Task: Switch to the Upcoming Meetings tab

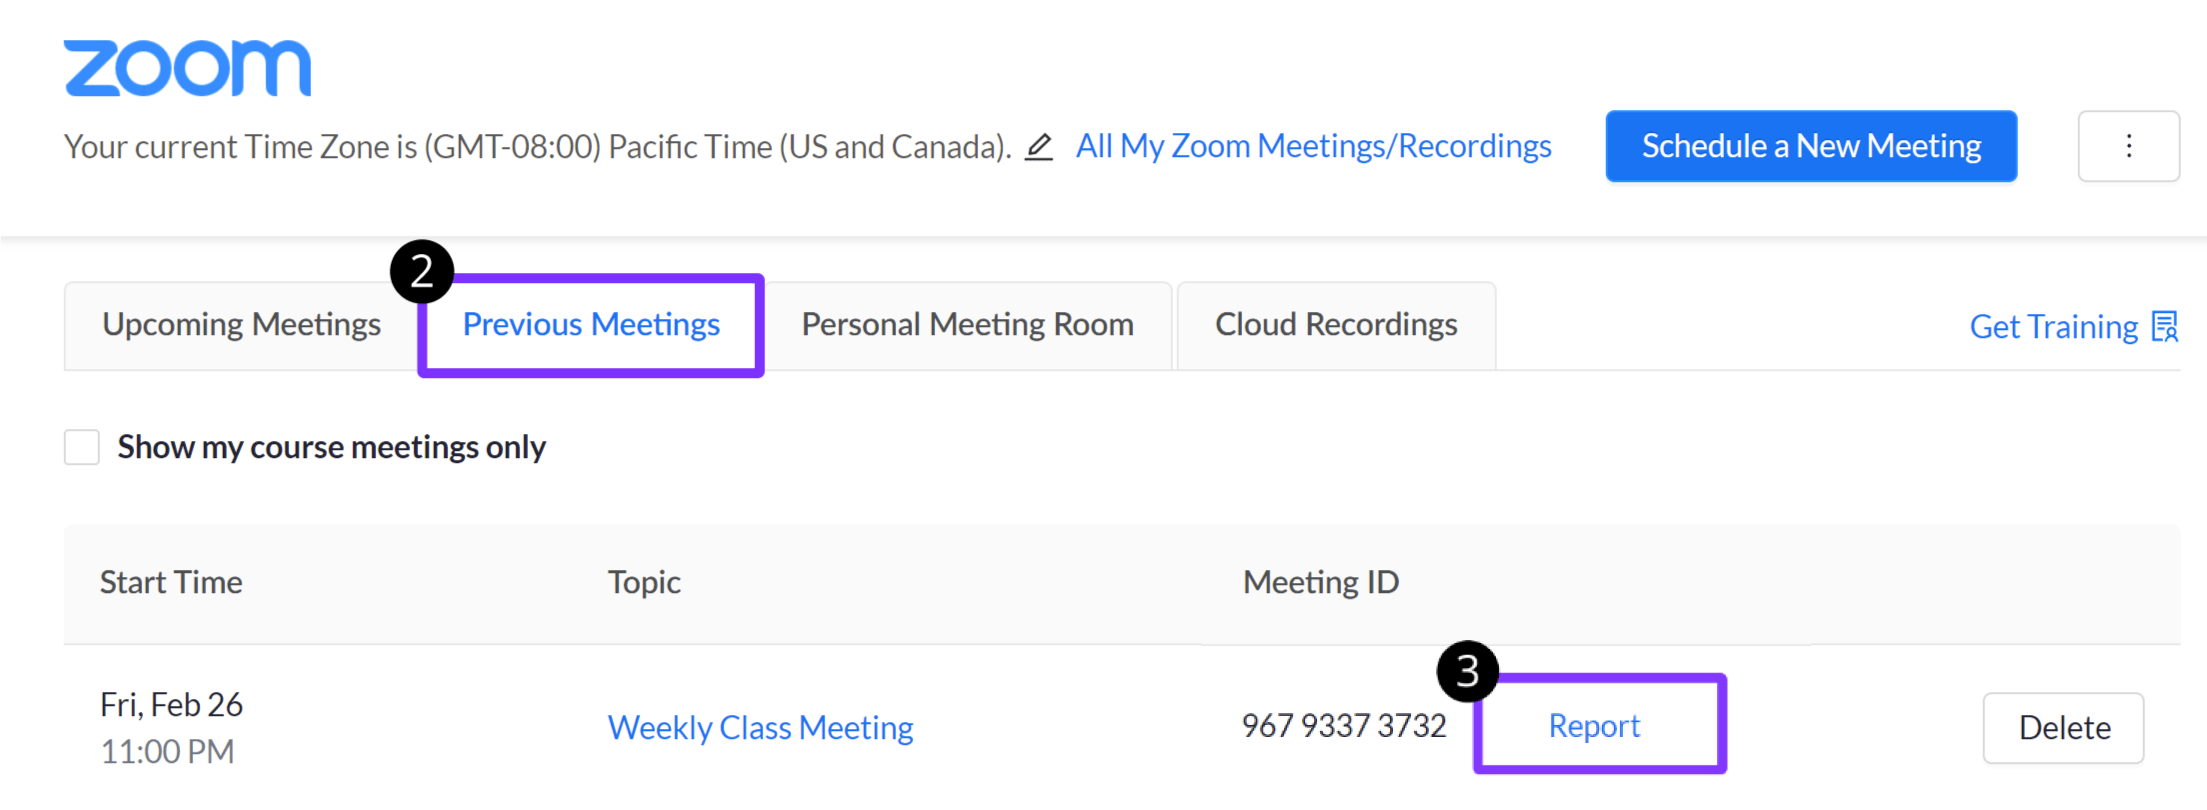Action: pos(242,324)
